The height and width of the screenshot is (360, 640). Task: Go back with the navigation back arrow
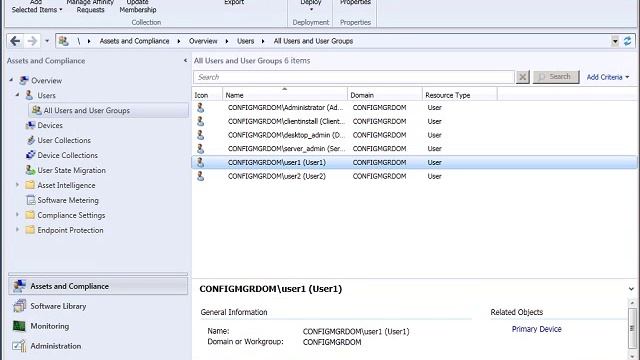point(15,41)
